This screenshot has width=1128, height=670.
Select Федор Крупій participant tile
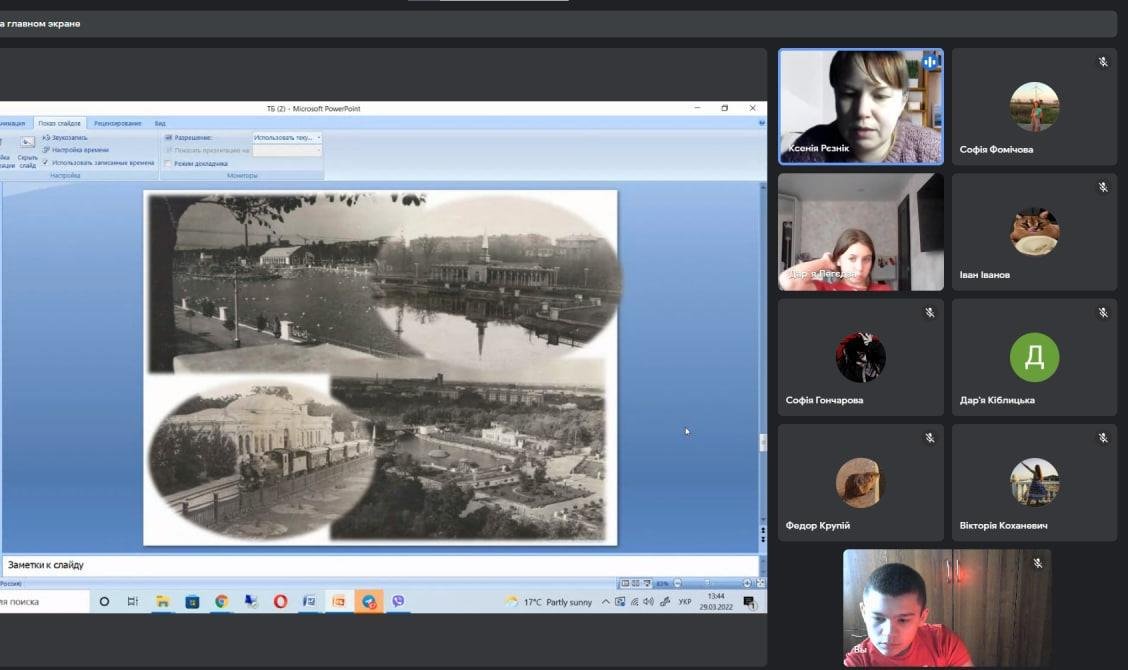tap(860, 482)
